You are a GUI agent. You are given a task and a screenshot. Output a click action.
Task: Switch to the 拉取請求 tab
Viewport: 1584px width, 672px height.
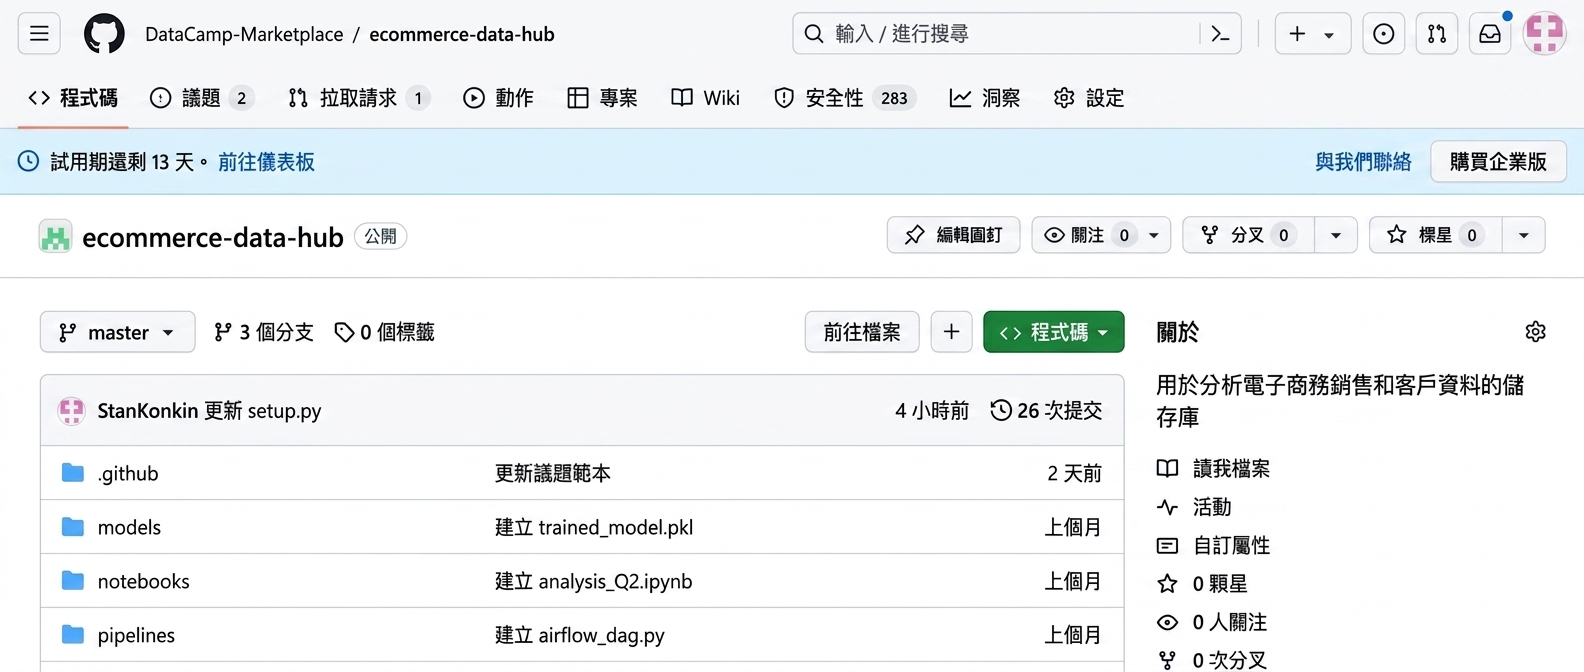358,98
